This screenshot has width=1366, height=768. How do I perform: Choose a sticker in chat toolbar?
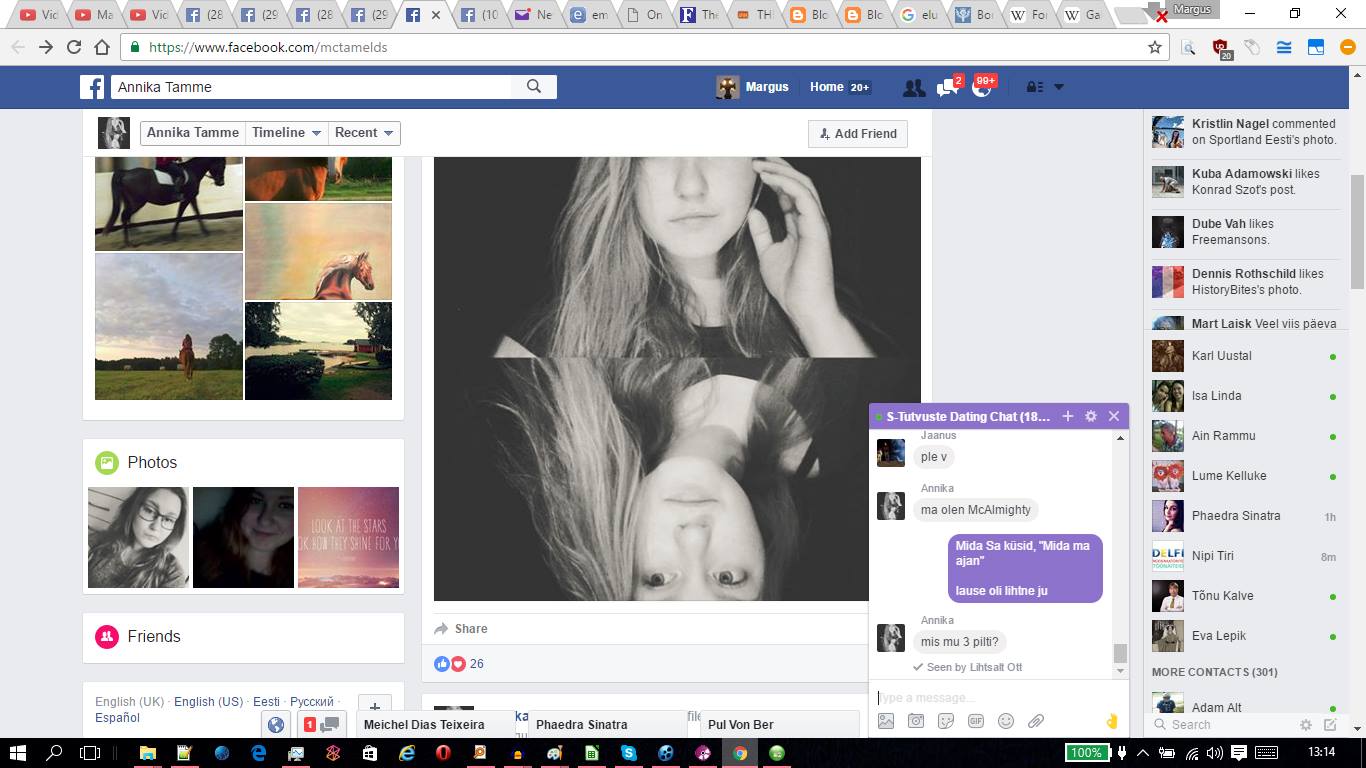tap(946, 721)
